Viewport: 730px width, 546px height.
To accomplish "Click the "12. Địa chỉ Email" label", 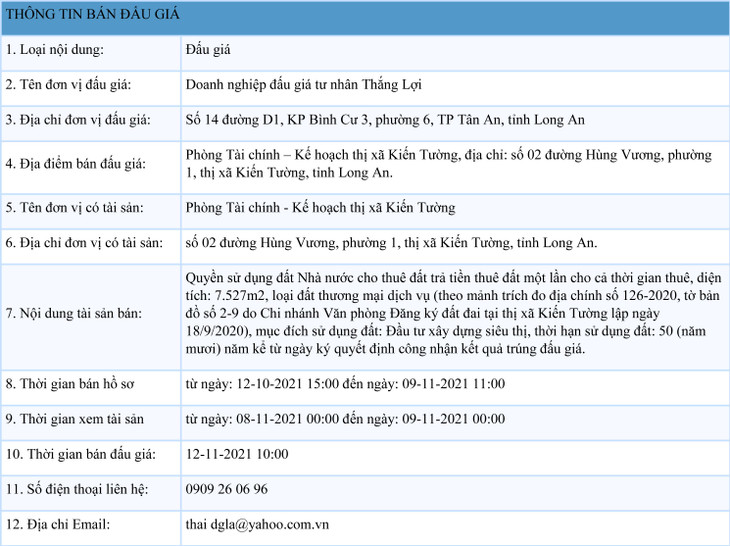I will coord(58,524).
